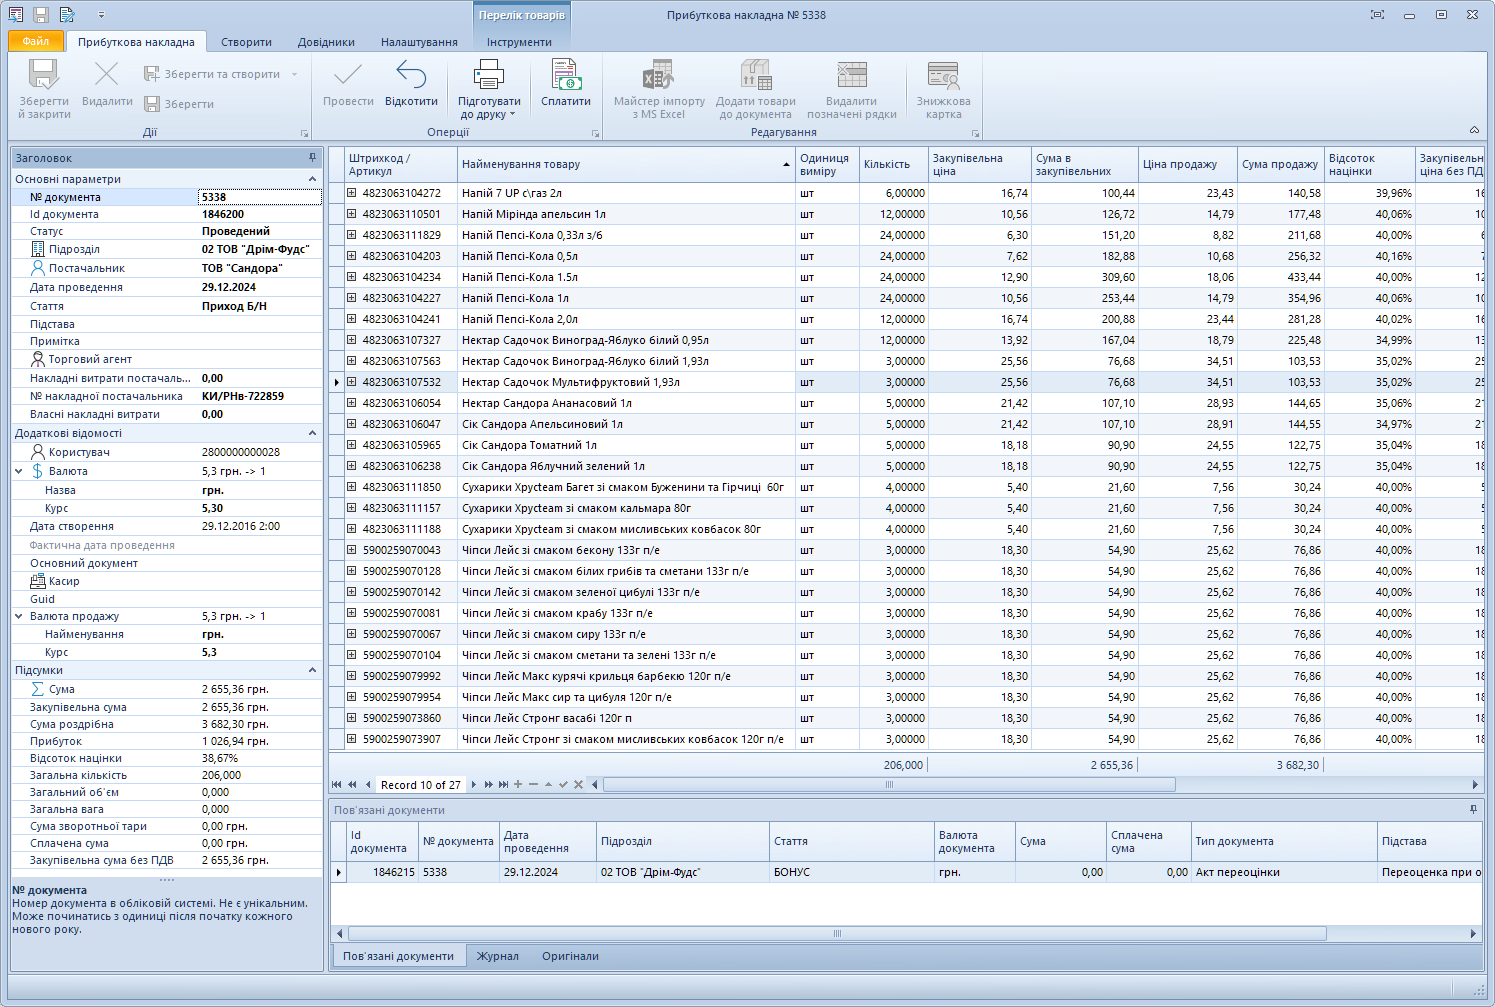The image size is (1495, 1007).
Task: Click the related documents horizontal scrollbar thumb
Action: 837,934
